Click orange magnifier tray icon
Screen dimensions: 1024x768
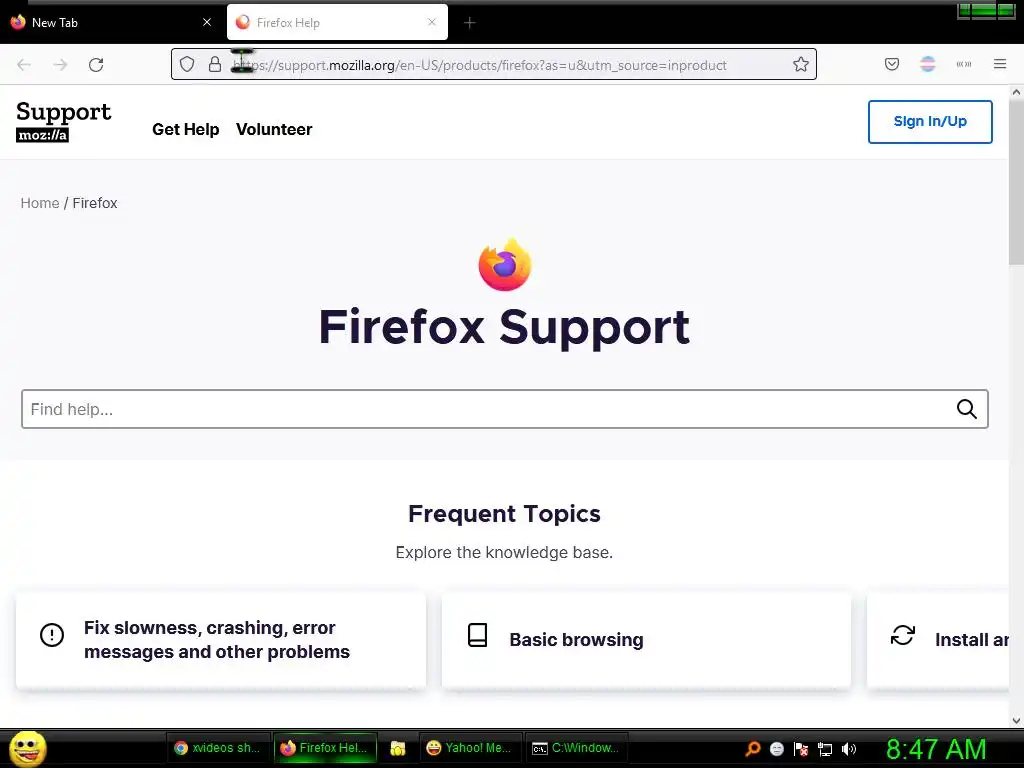[x=752, y=749]
